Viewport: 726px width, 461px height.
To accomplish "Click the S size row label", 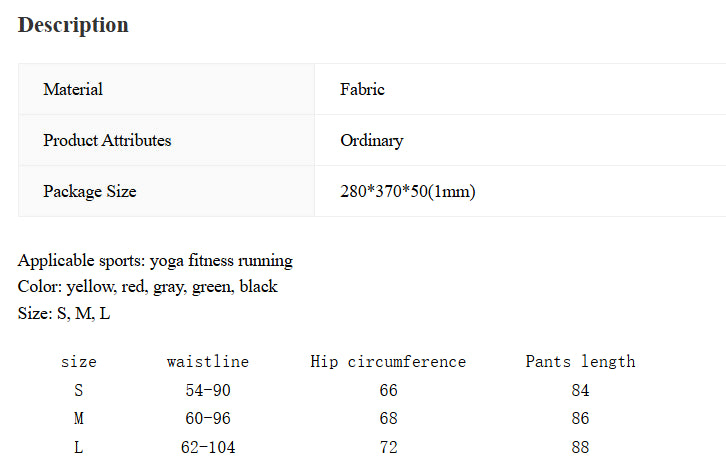I will [79, 391].
